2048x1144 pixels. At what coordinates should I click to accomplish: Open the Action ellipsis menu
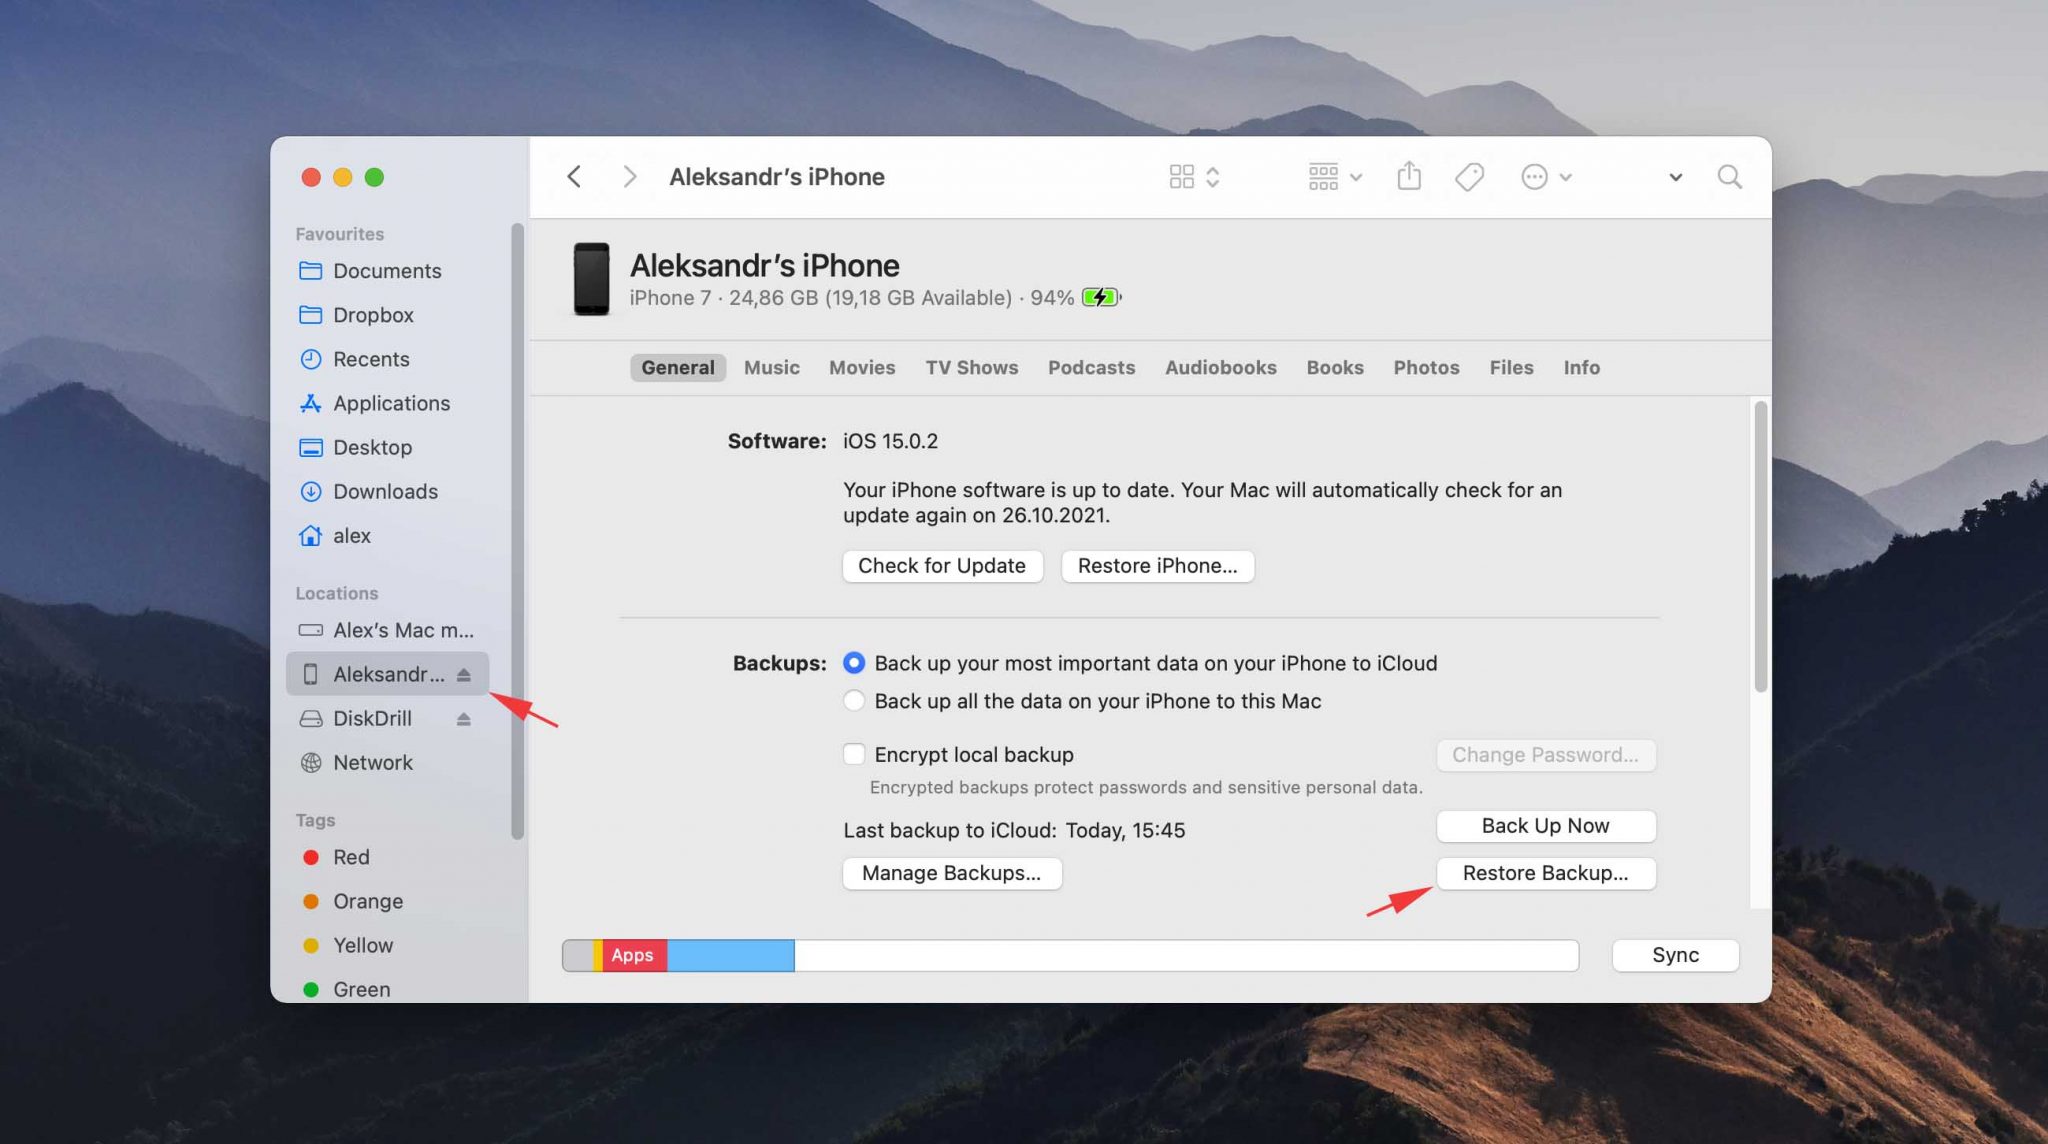pos(1546,177)
